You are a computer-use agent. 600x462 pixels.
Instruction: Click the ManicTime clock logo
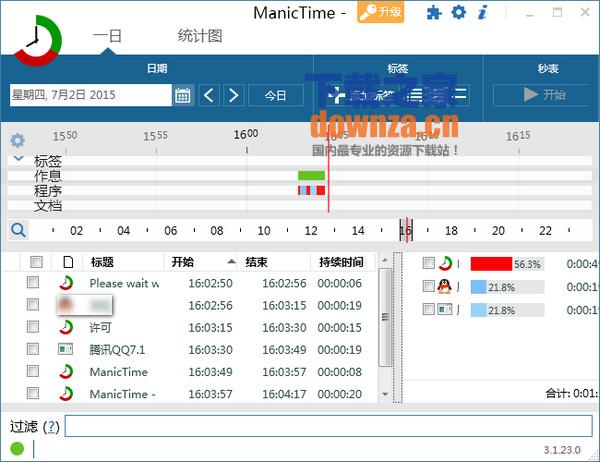coord(38,41)
